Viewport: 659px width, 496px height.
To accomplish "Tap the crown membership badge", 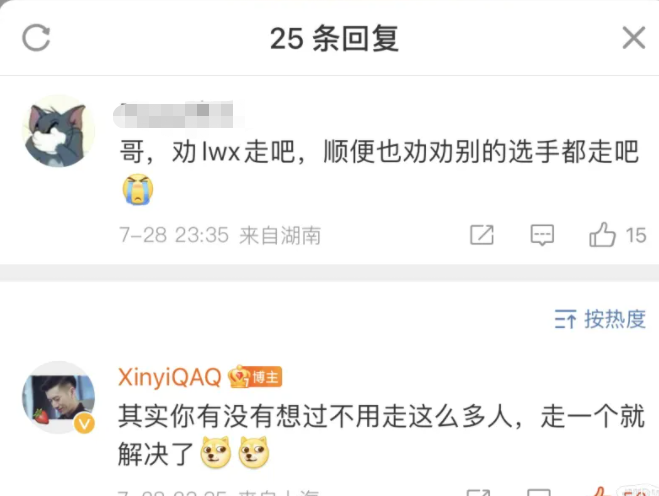I will 240,377.
